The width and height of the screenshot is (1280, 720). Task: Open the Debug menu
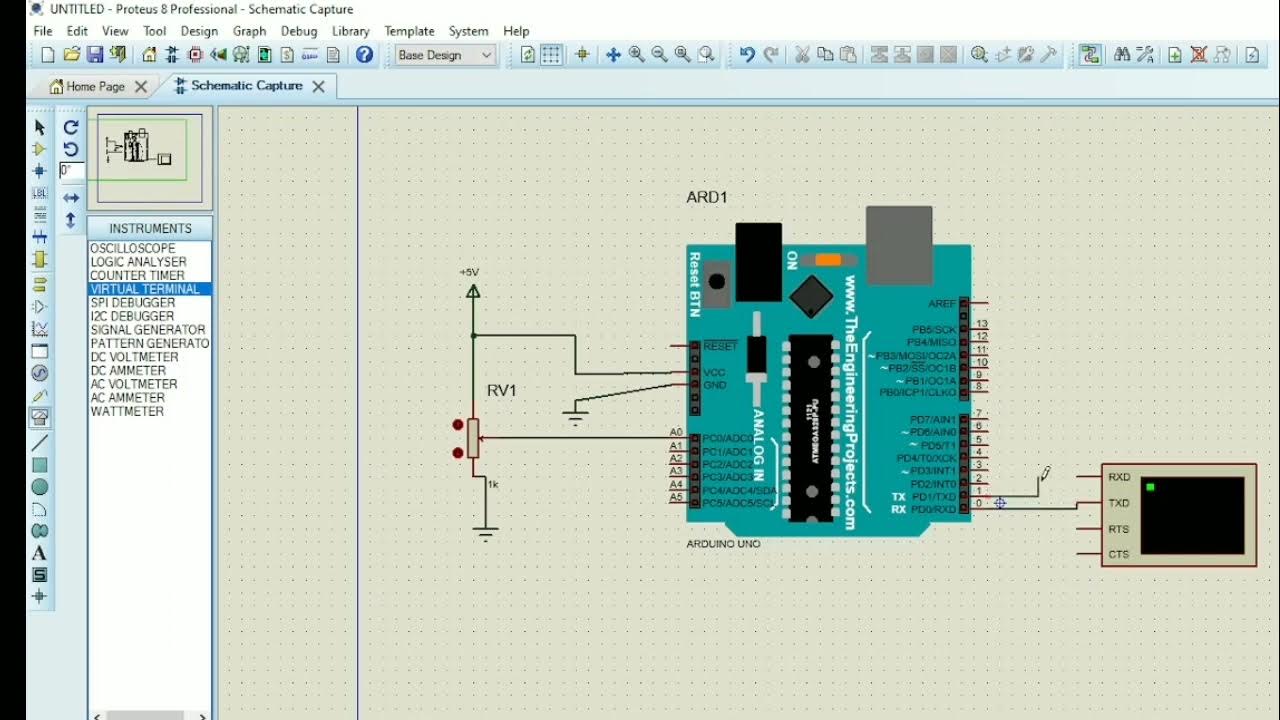tap(299, 31)
